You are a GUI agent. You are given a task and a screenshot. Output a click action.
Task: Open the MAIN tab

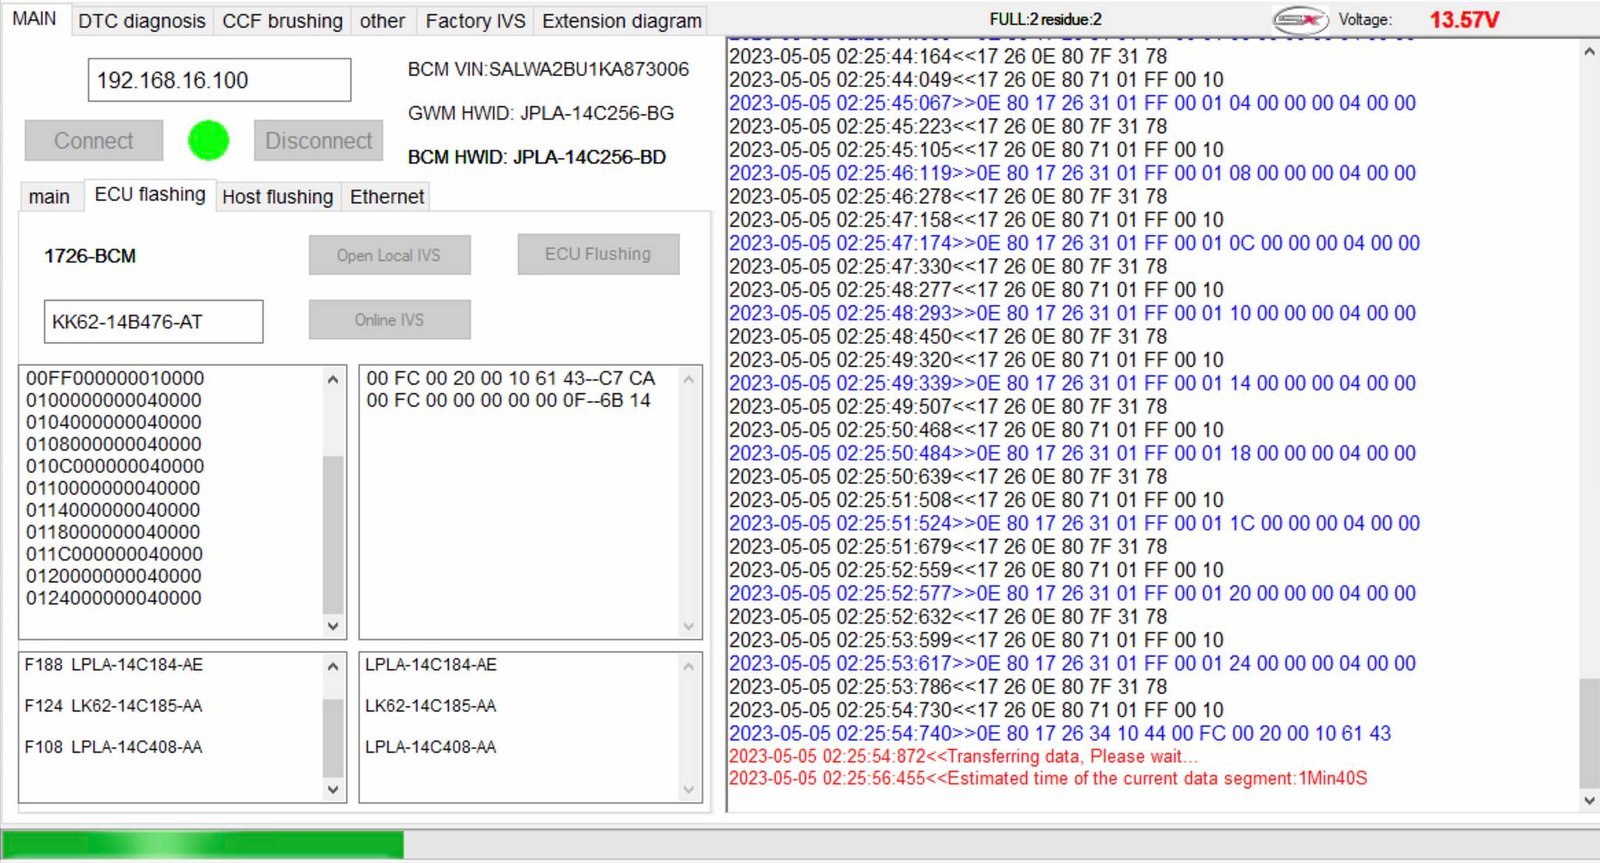34,19
